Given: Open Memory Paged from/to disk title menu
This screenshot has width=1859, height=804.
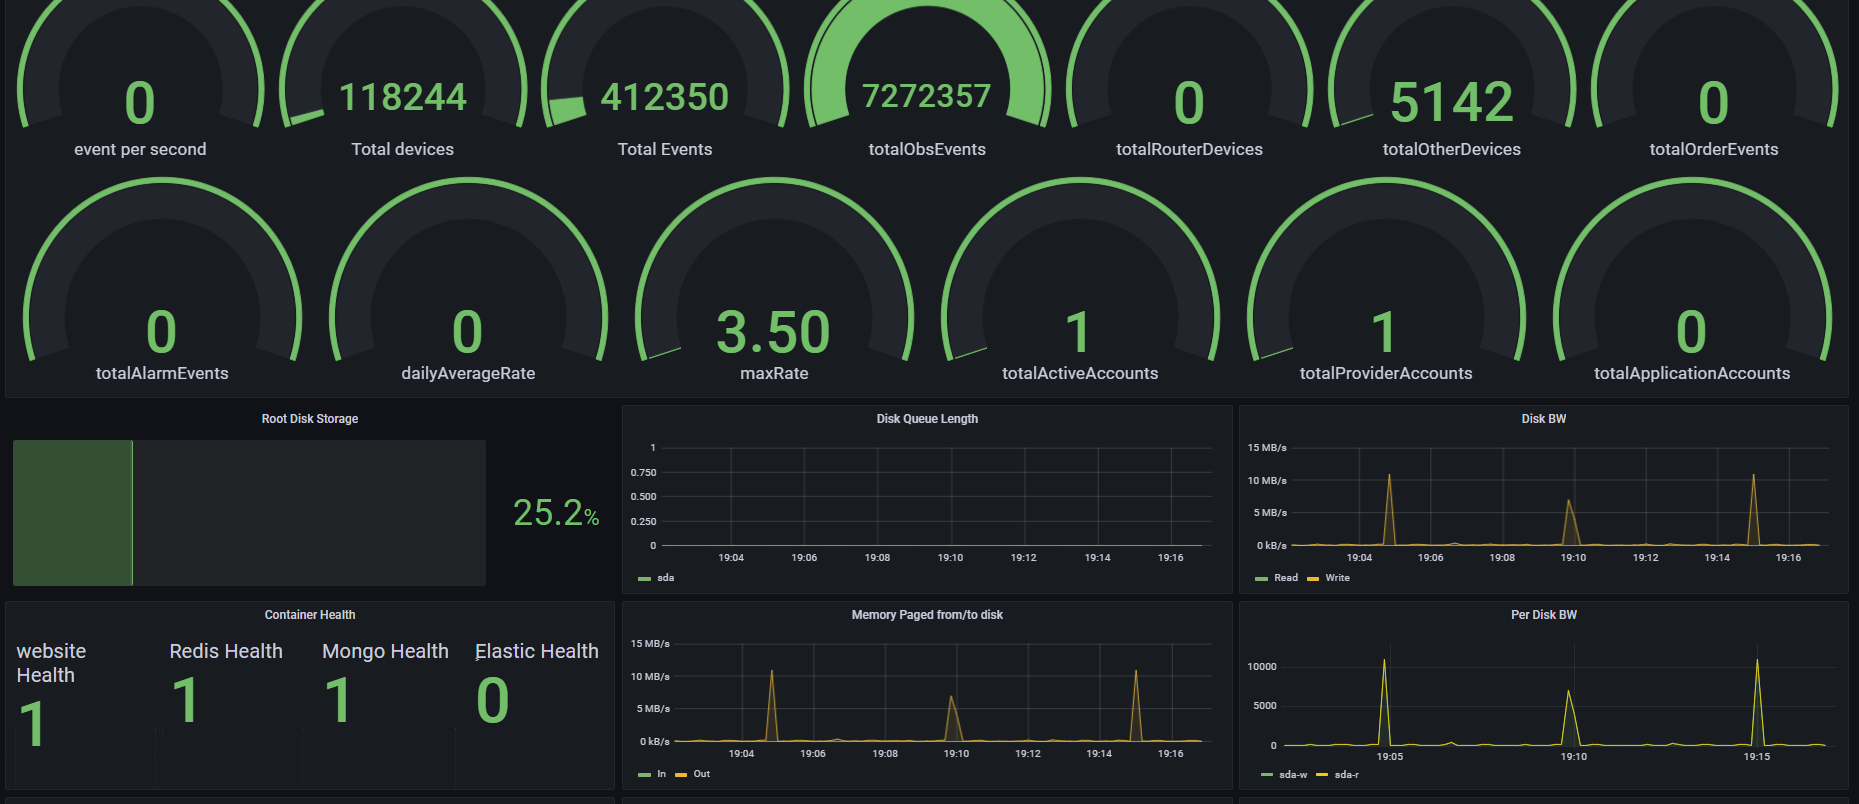Looking at the screenshot, I should coord(927,615).
